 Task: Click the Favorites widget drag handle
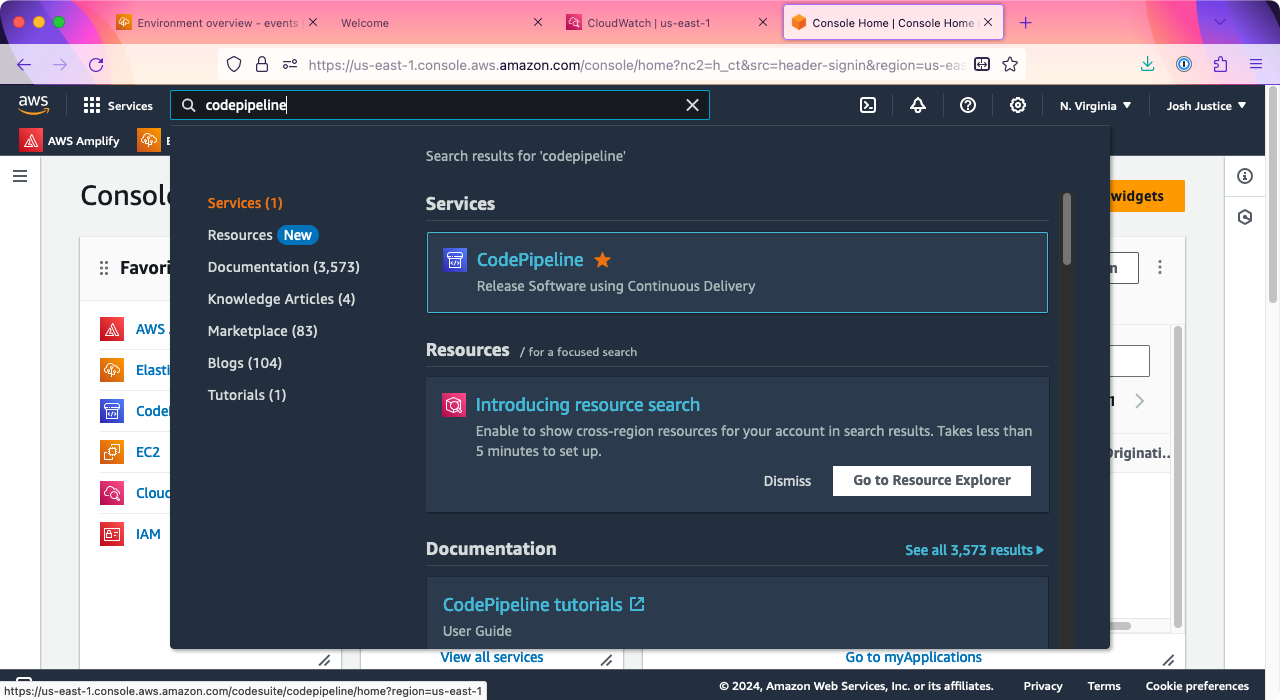tap(104, 268)
